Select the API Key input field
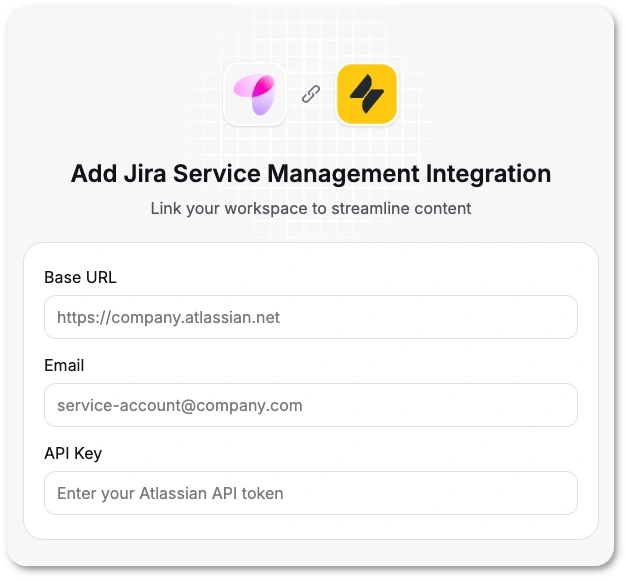This screenshot has height=580, width=627. tap(311, 493)
